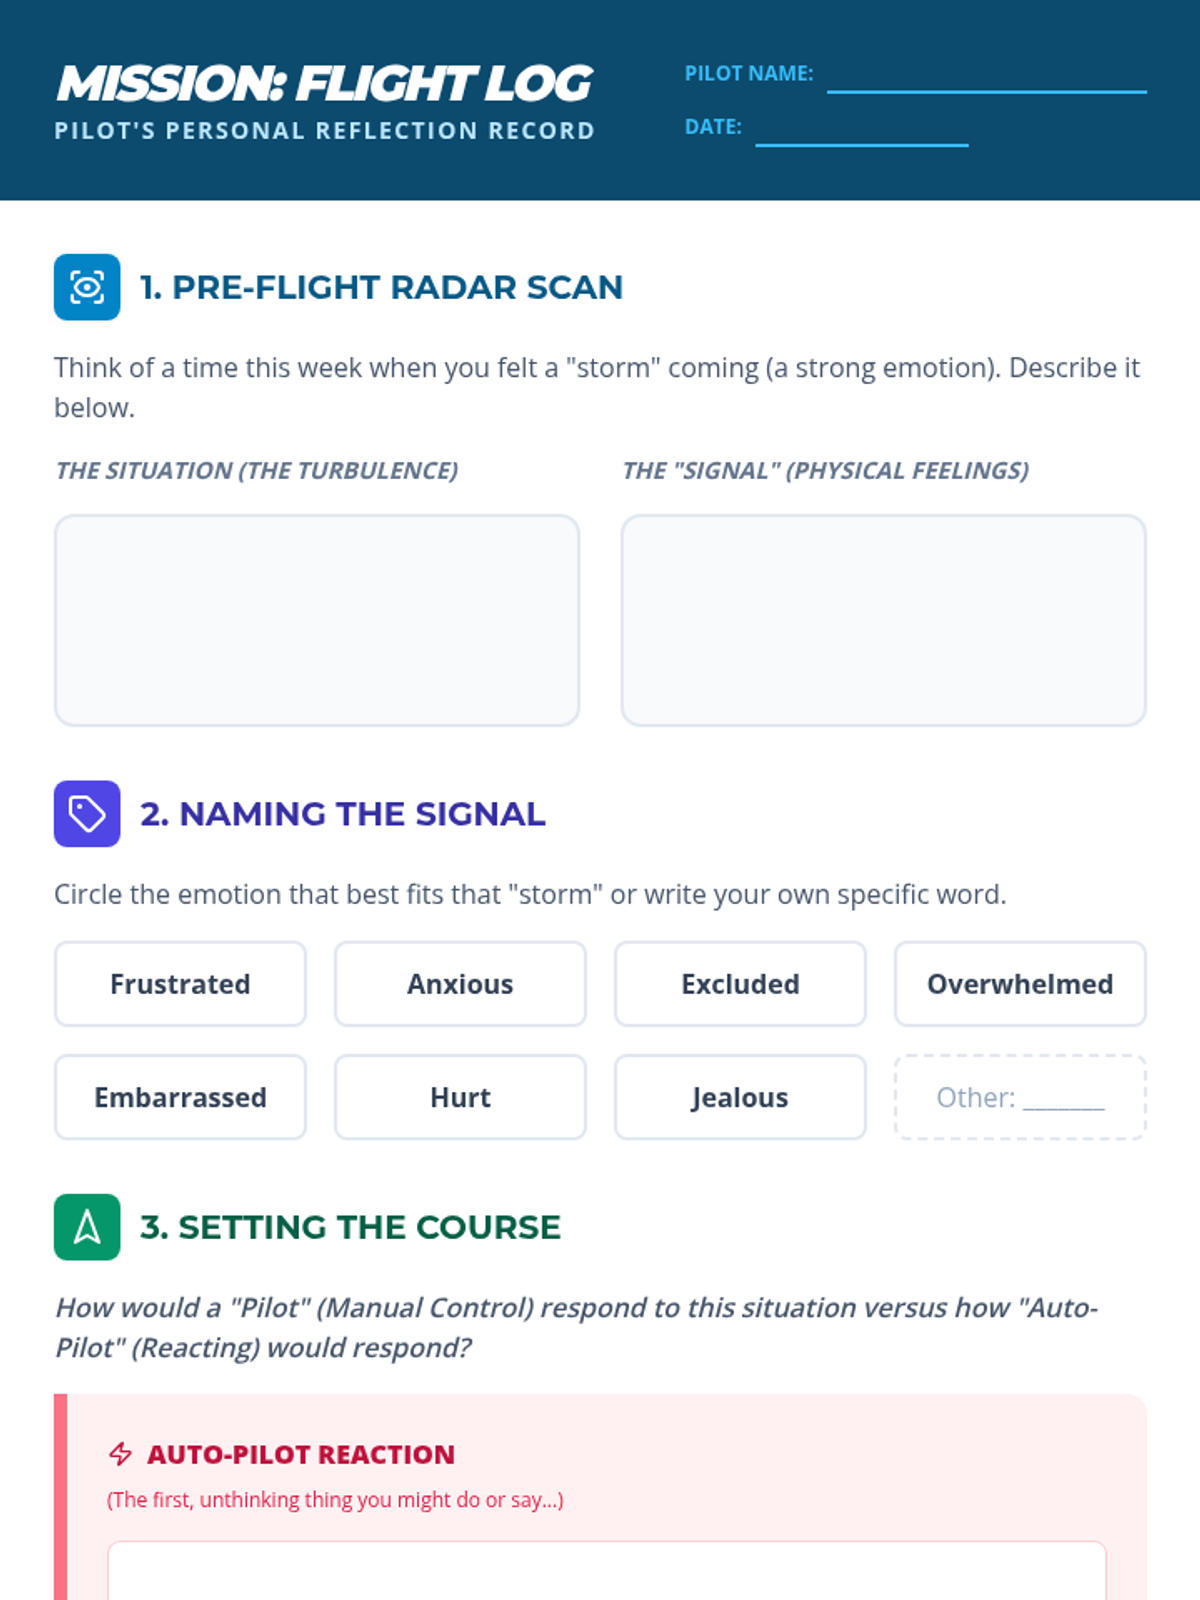Click the Naming the Signal heading
This screenshot has width=1200, height=1600.
point(342,814)
